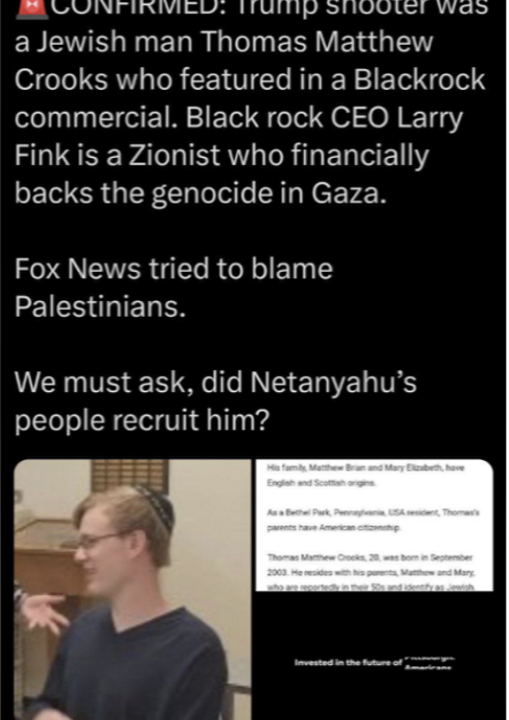
Task: Click the 'Fink is a Zionist who financially' line
Action: tap(221, 155)
